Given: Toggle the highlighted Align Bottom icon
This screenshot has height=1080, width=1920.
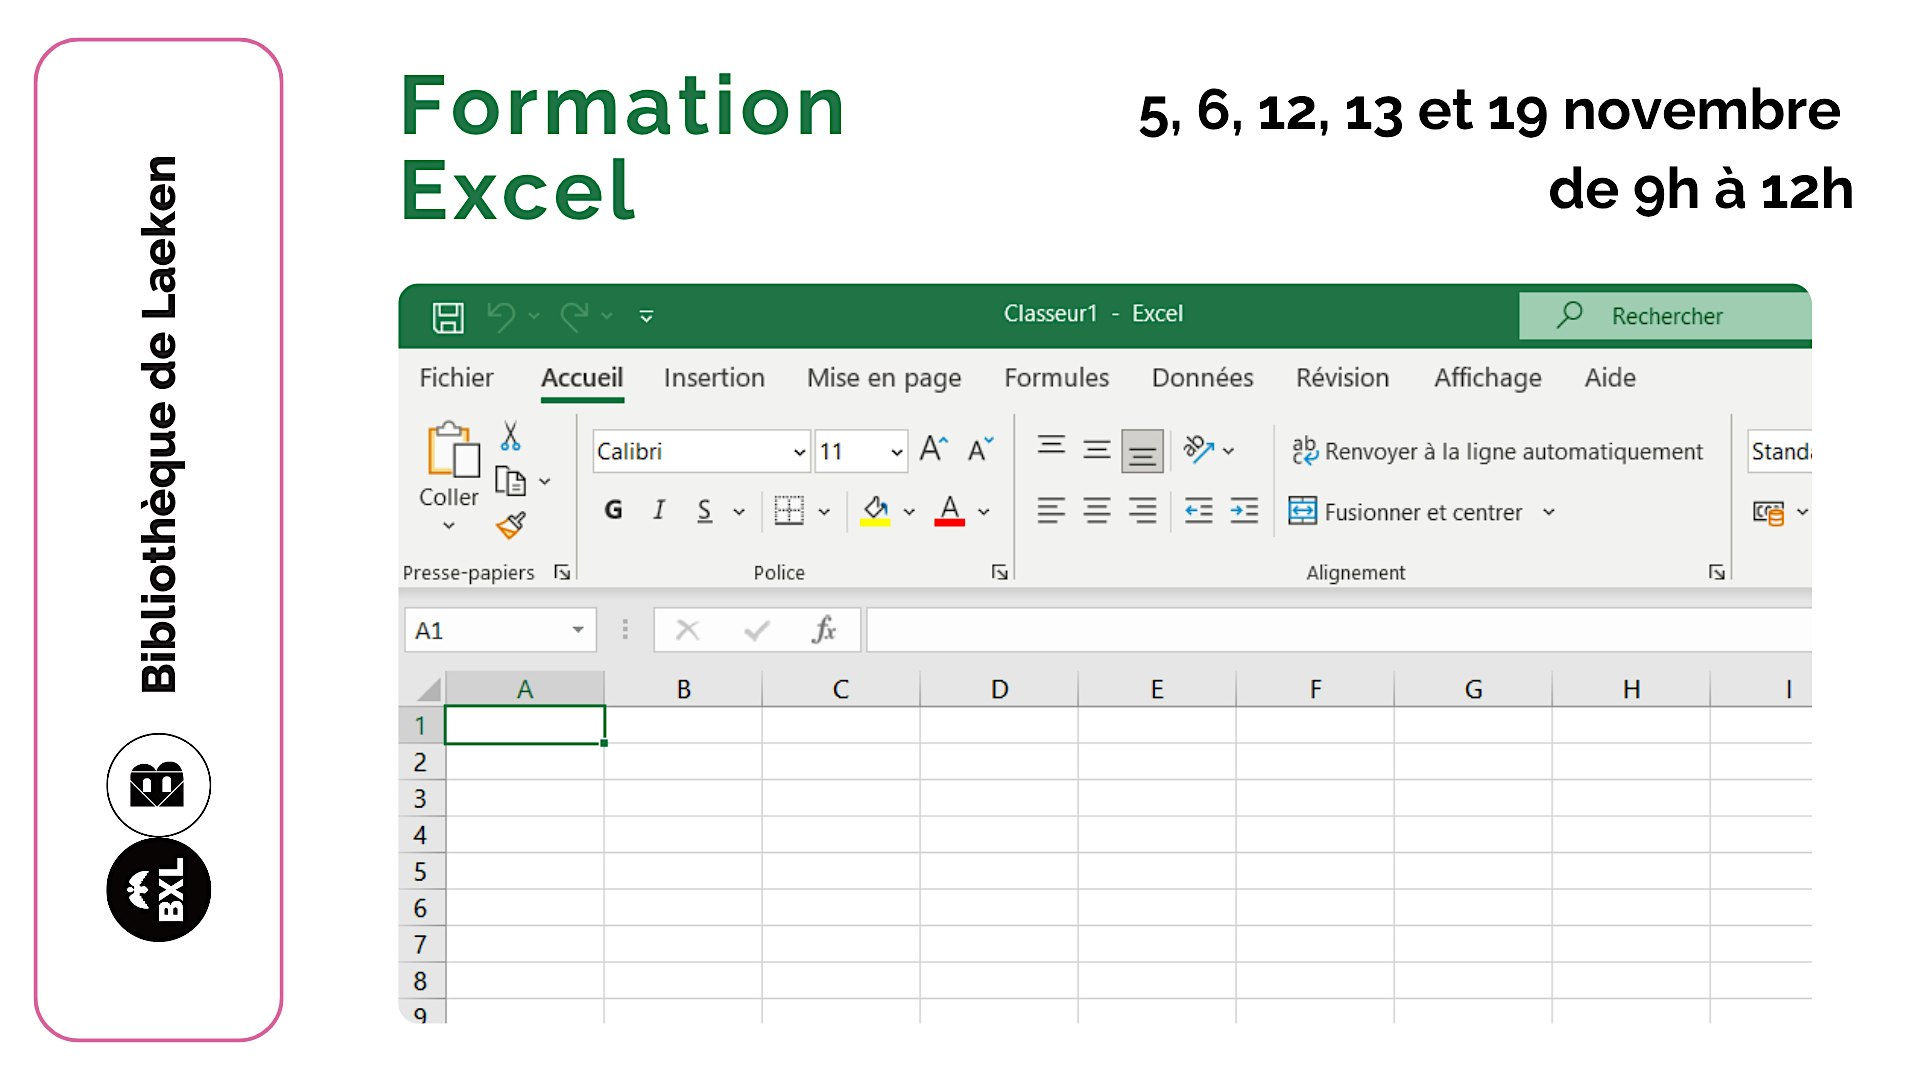Looking at the screenshot, I should pyautogui.click(x=1142, y=452).
